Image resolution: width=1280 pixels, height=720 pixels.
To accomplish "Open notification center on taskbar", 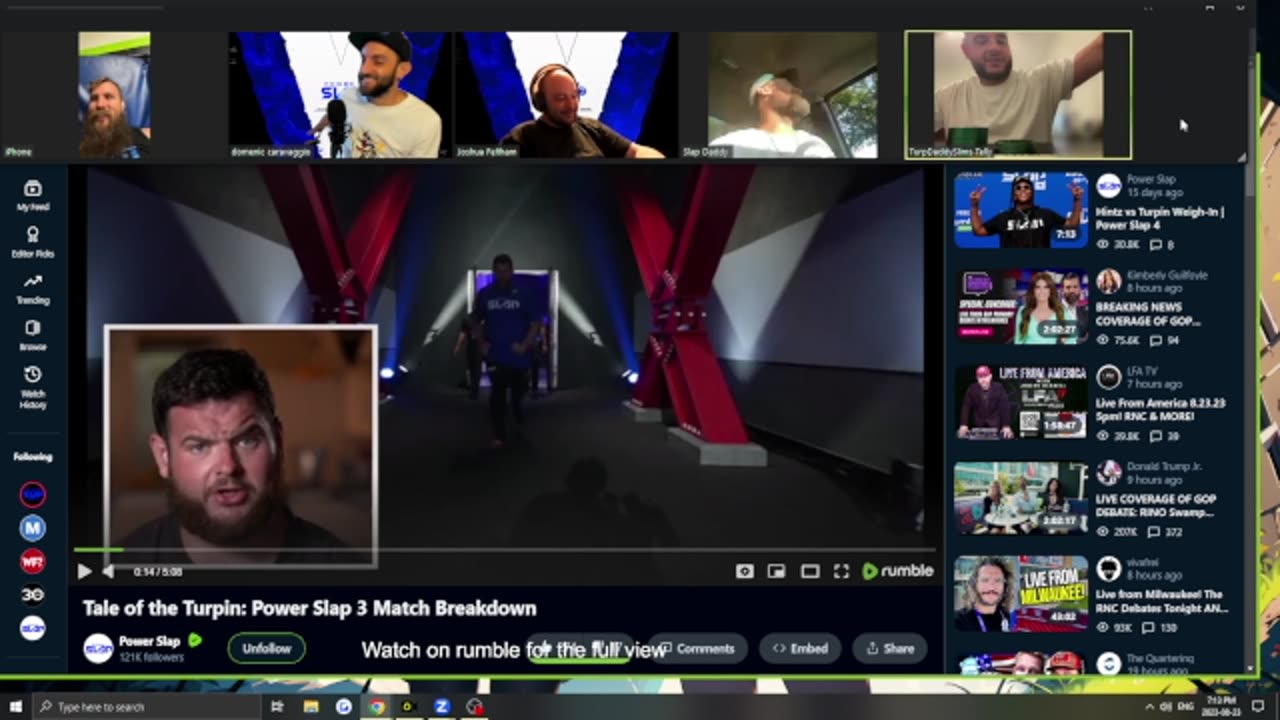I will click(x=1258, y=706).
